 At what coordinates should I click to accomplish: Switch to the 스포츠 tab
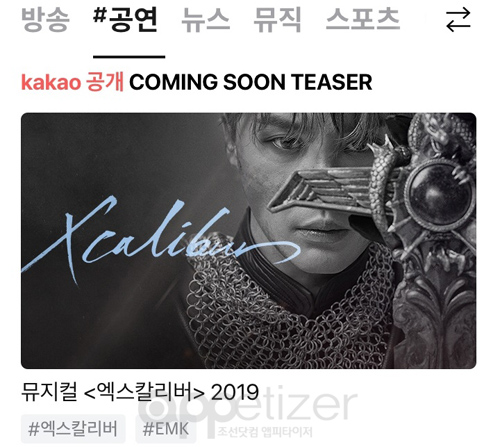pyautogui.click(x=363, y=20)
